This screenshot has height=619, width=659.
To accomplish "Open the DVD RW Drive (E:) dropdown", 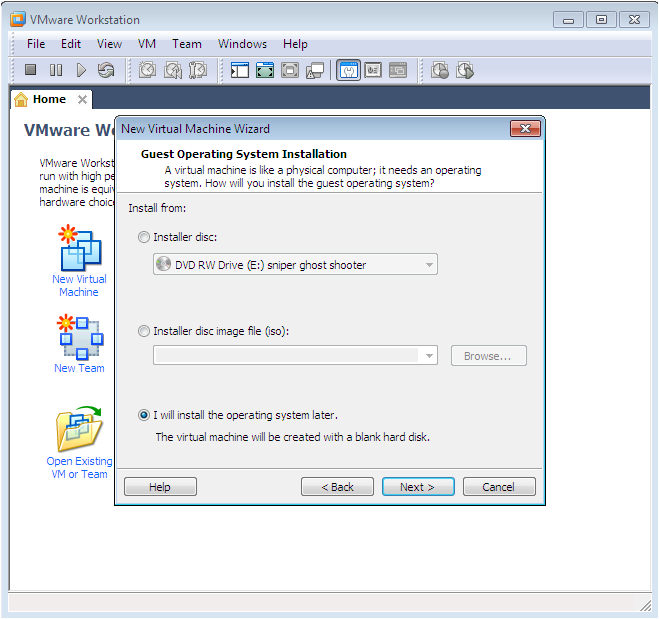I will coord(295,264).
